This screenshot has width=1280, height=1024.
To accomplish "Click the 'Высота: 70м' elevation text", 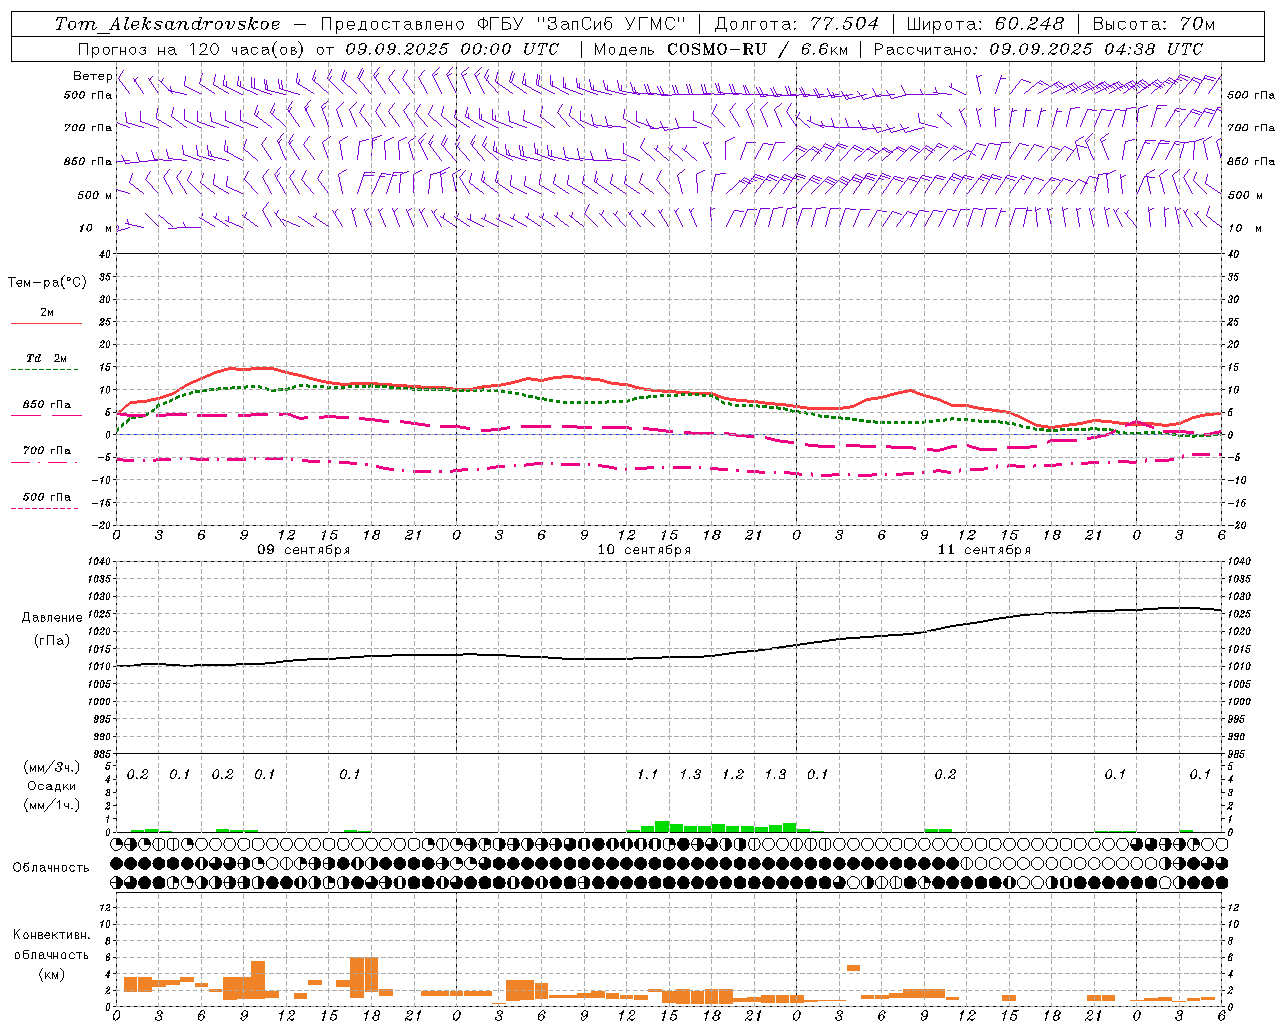I will tap(1154, 24).
